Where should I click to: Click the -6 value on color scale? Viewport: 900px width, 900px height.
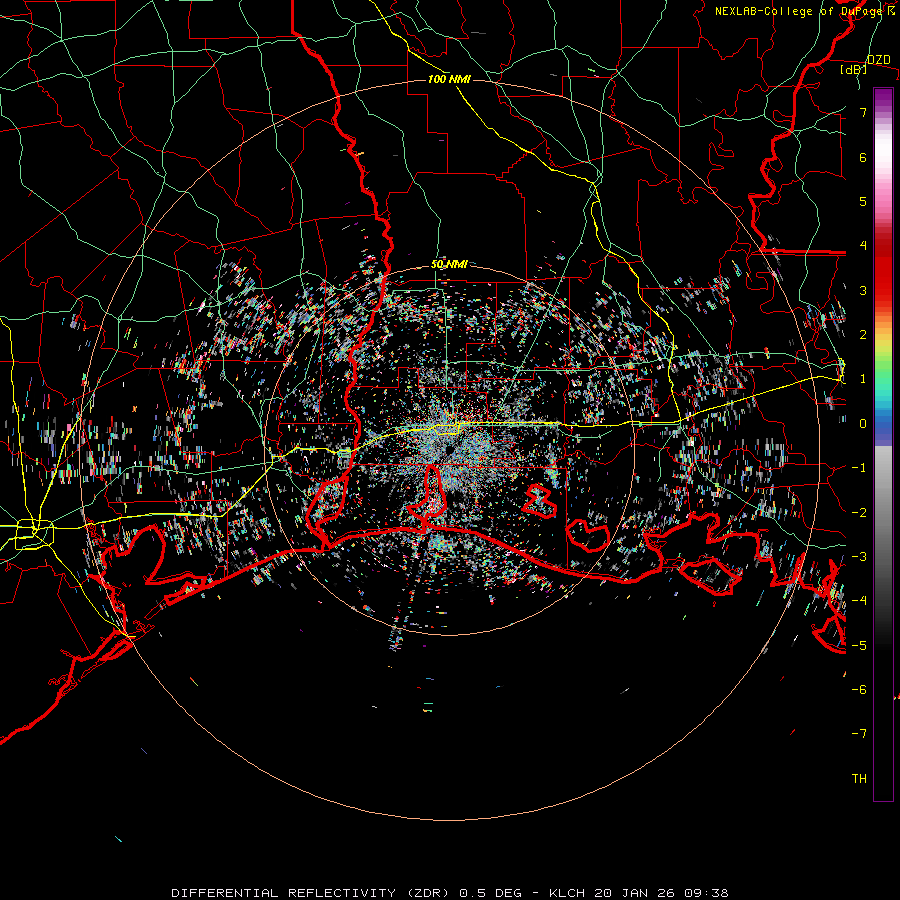859,690
